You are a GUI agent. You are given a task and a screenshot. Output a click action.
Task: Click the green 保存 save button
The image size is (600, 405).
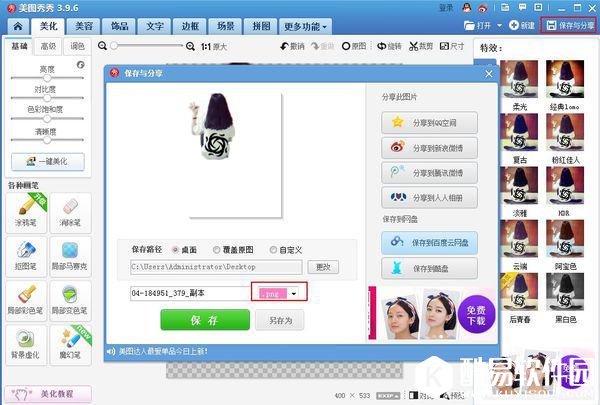click(204, 319)
